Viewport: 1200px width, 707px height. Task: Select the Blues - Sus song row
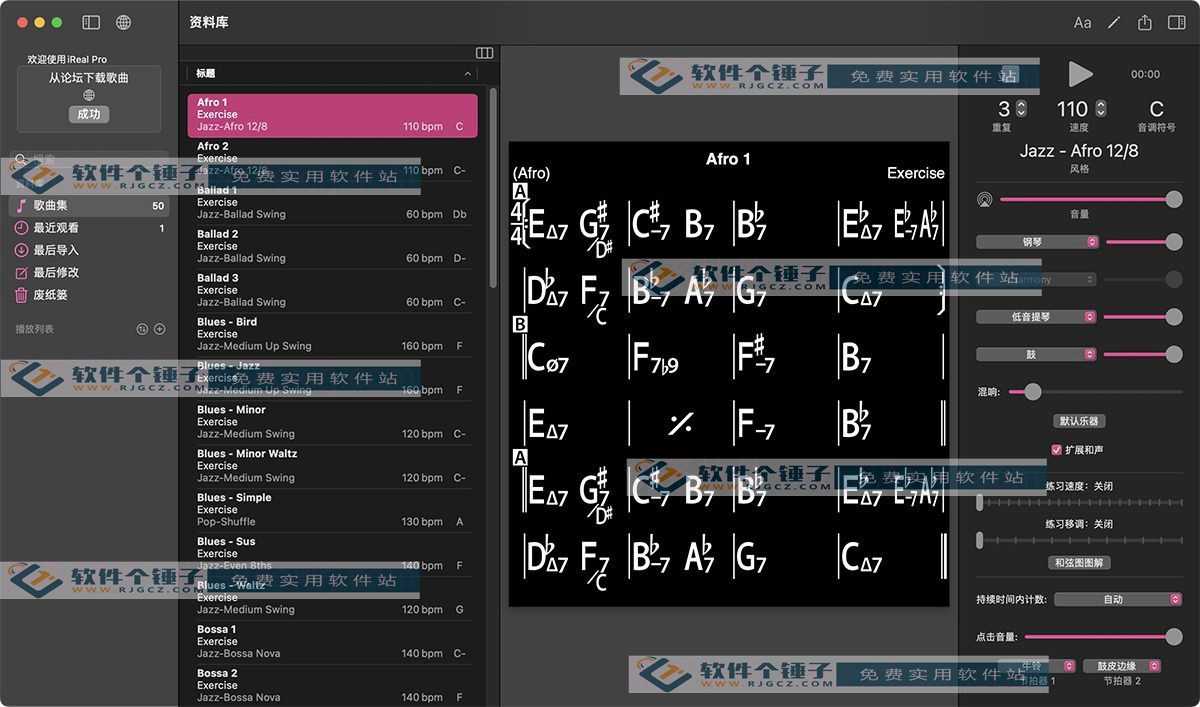pos(332,554)
